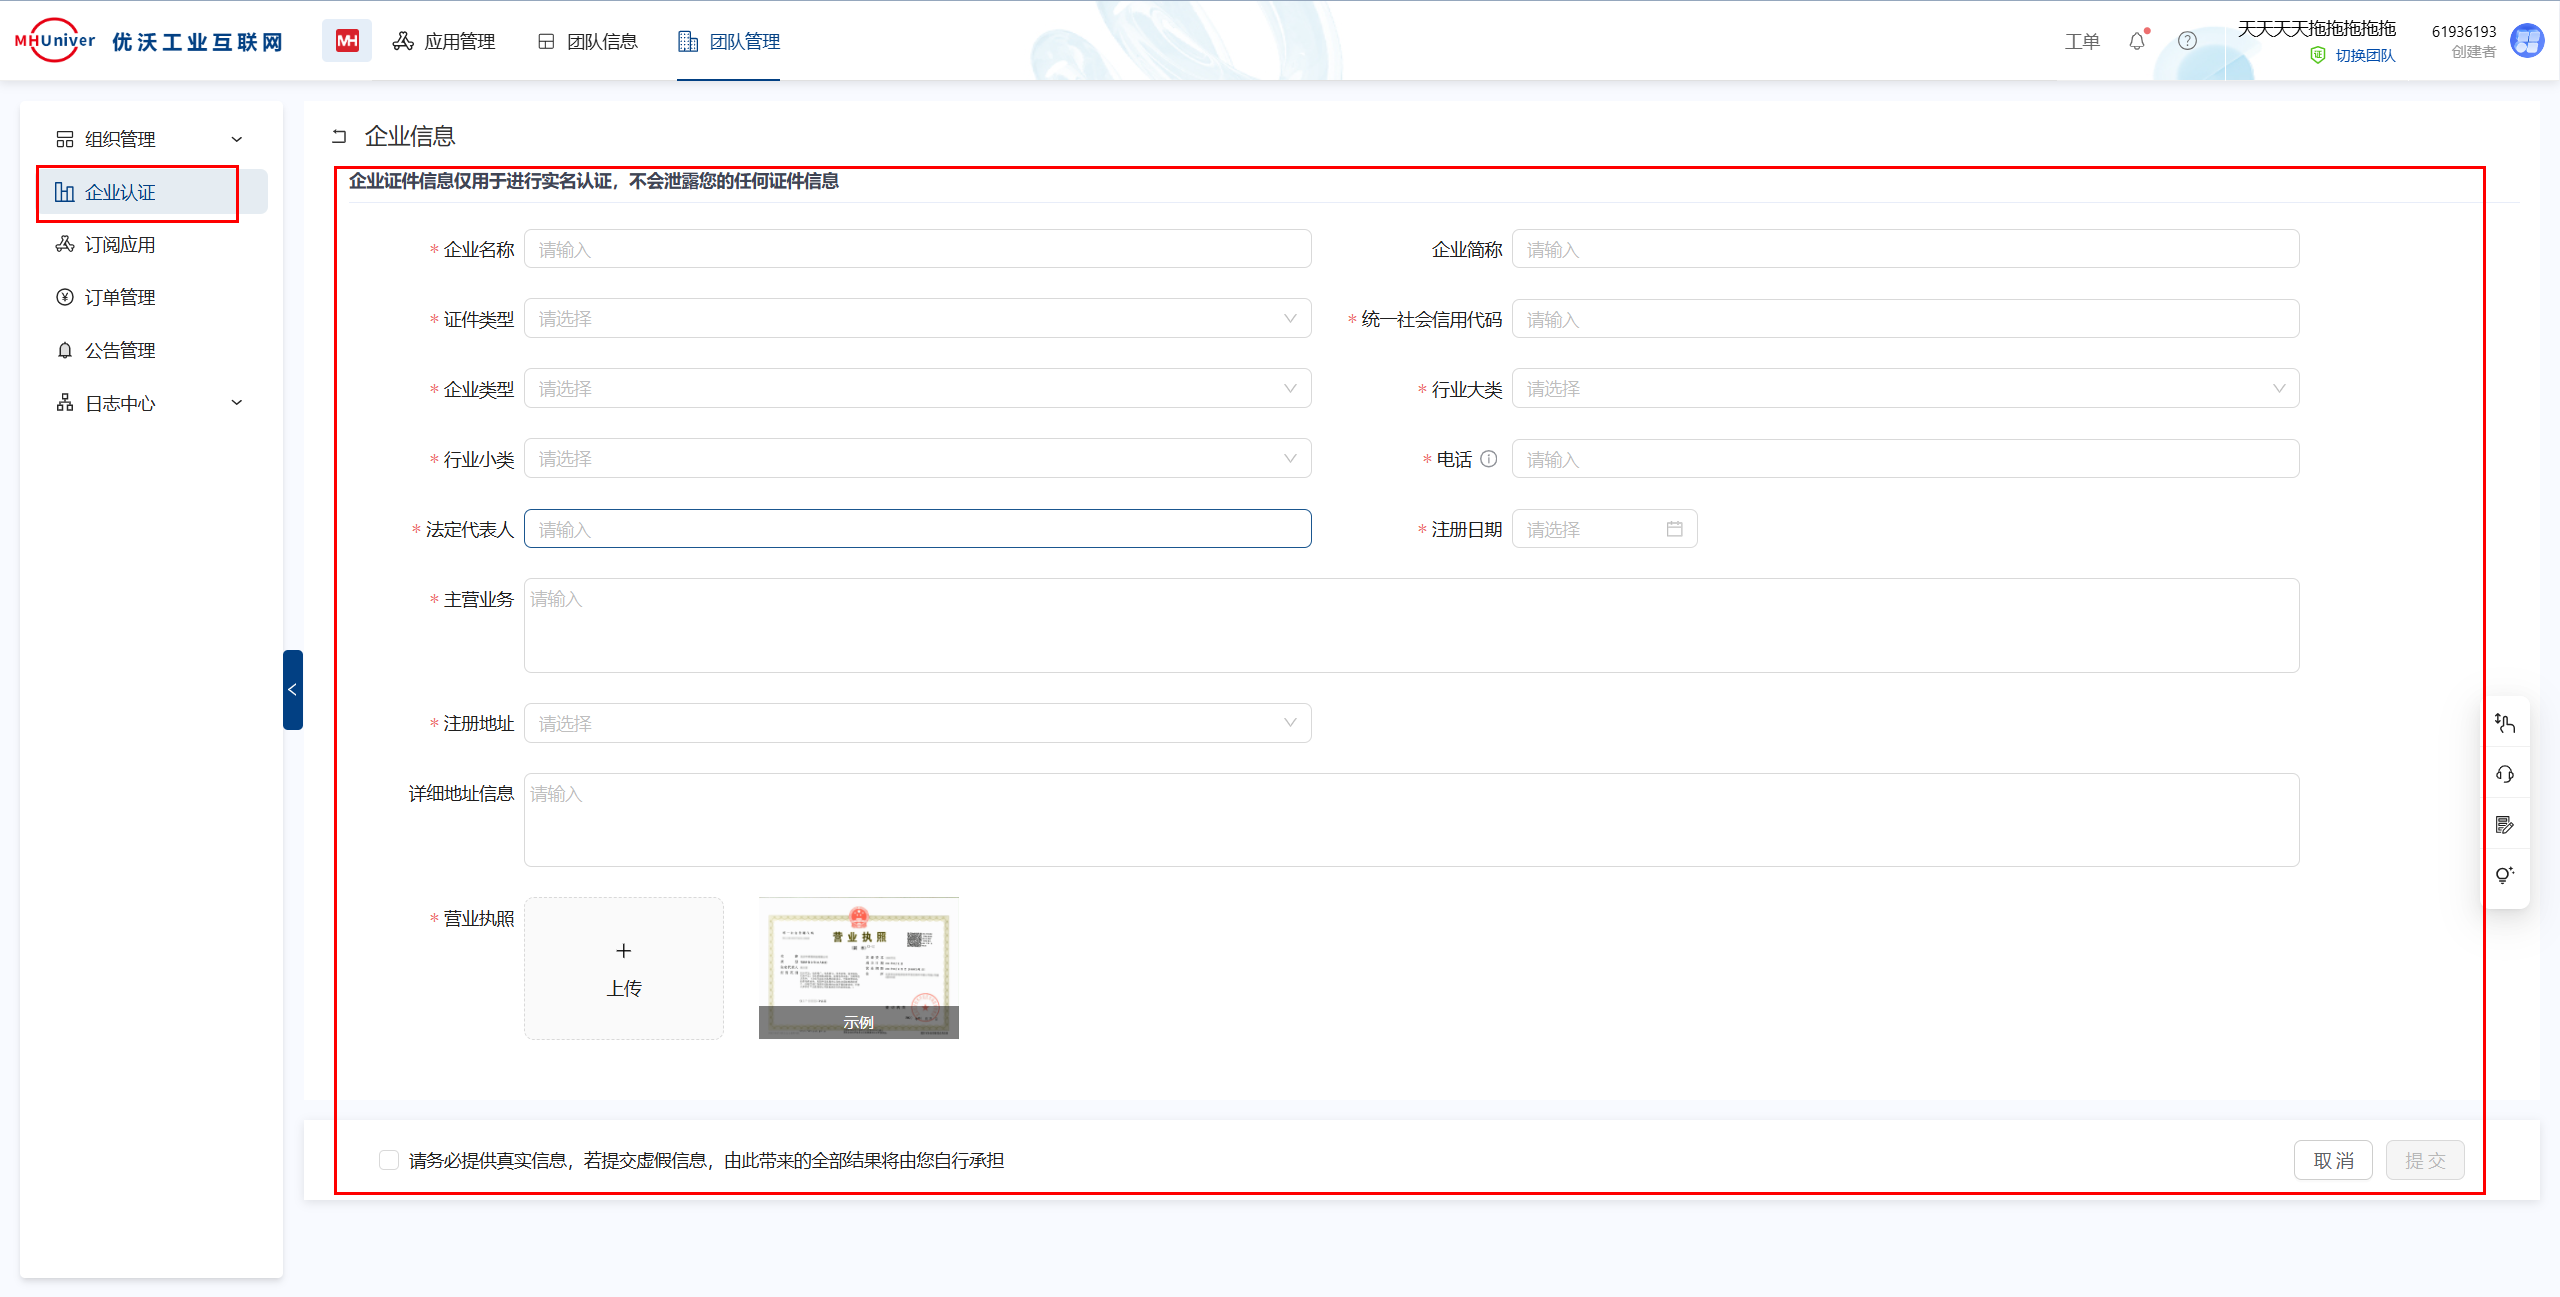Click the 企业名称 input field
This screenshot has height=1297, width=2560.
(917, 249)
